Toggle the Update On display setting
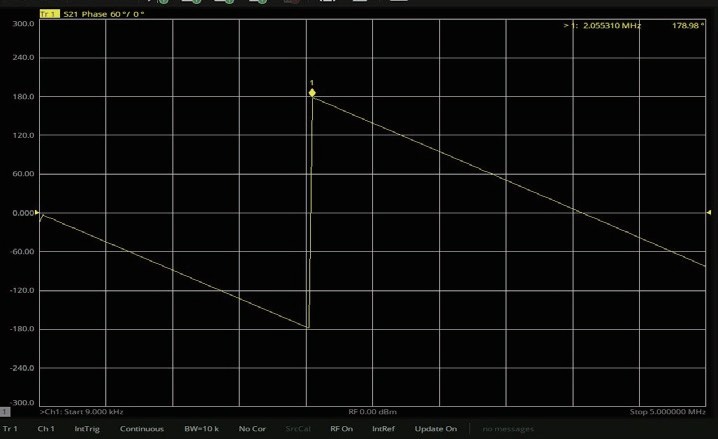Viewport: 718px width, 439px height. 435,429
